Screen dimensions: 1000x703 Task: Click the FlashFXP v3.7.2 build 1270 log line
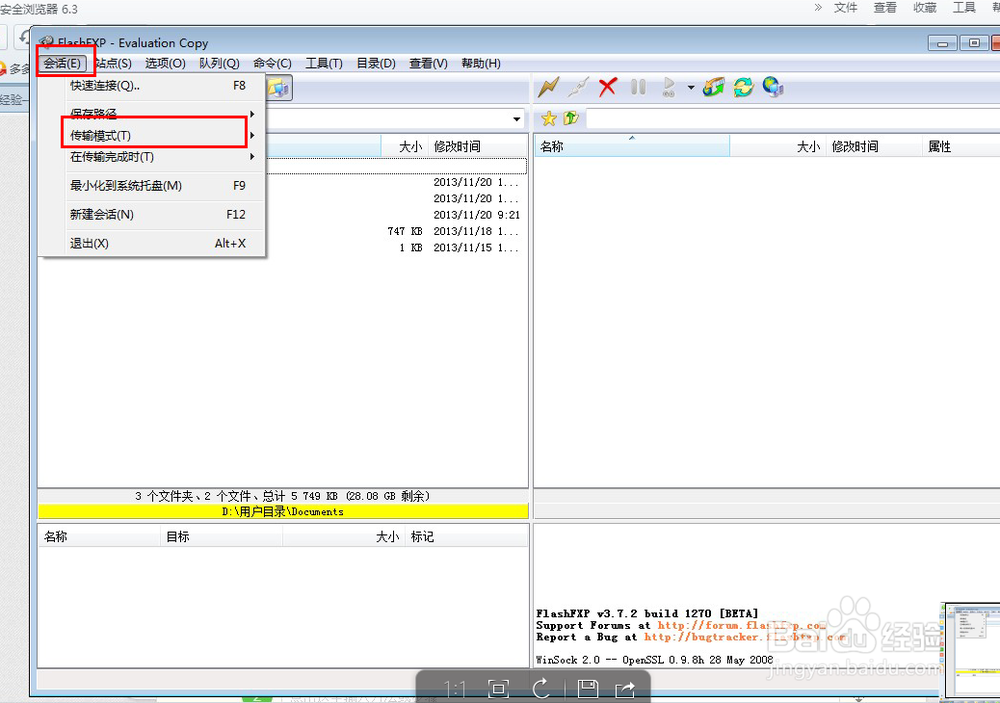647,614
